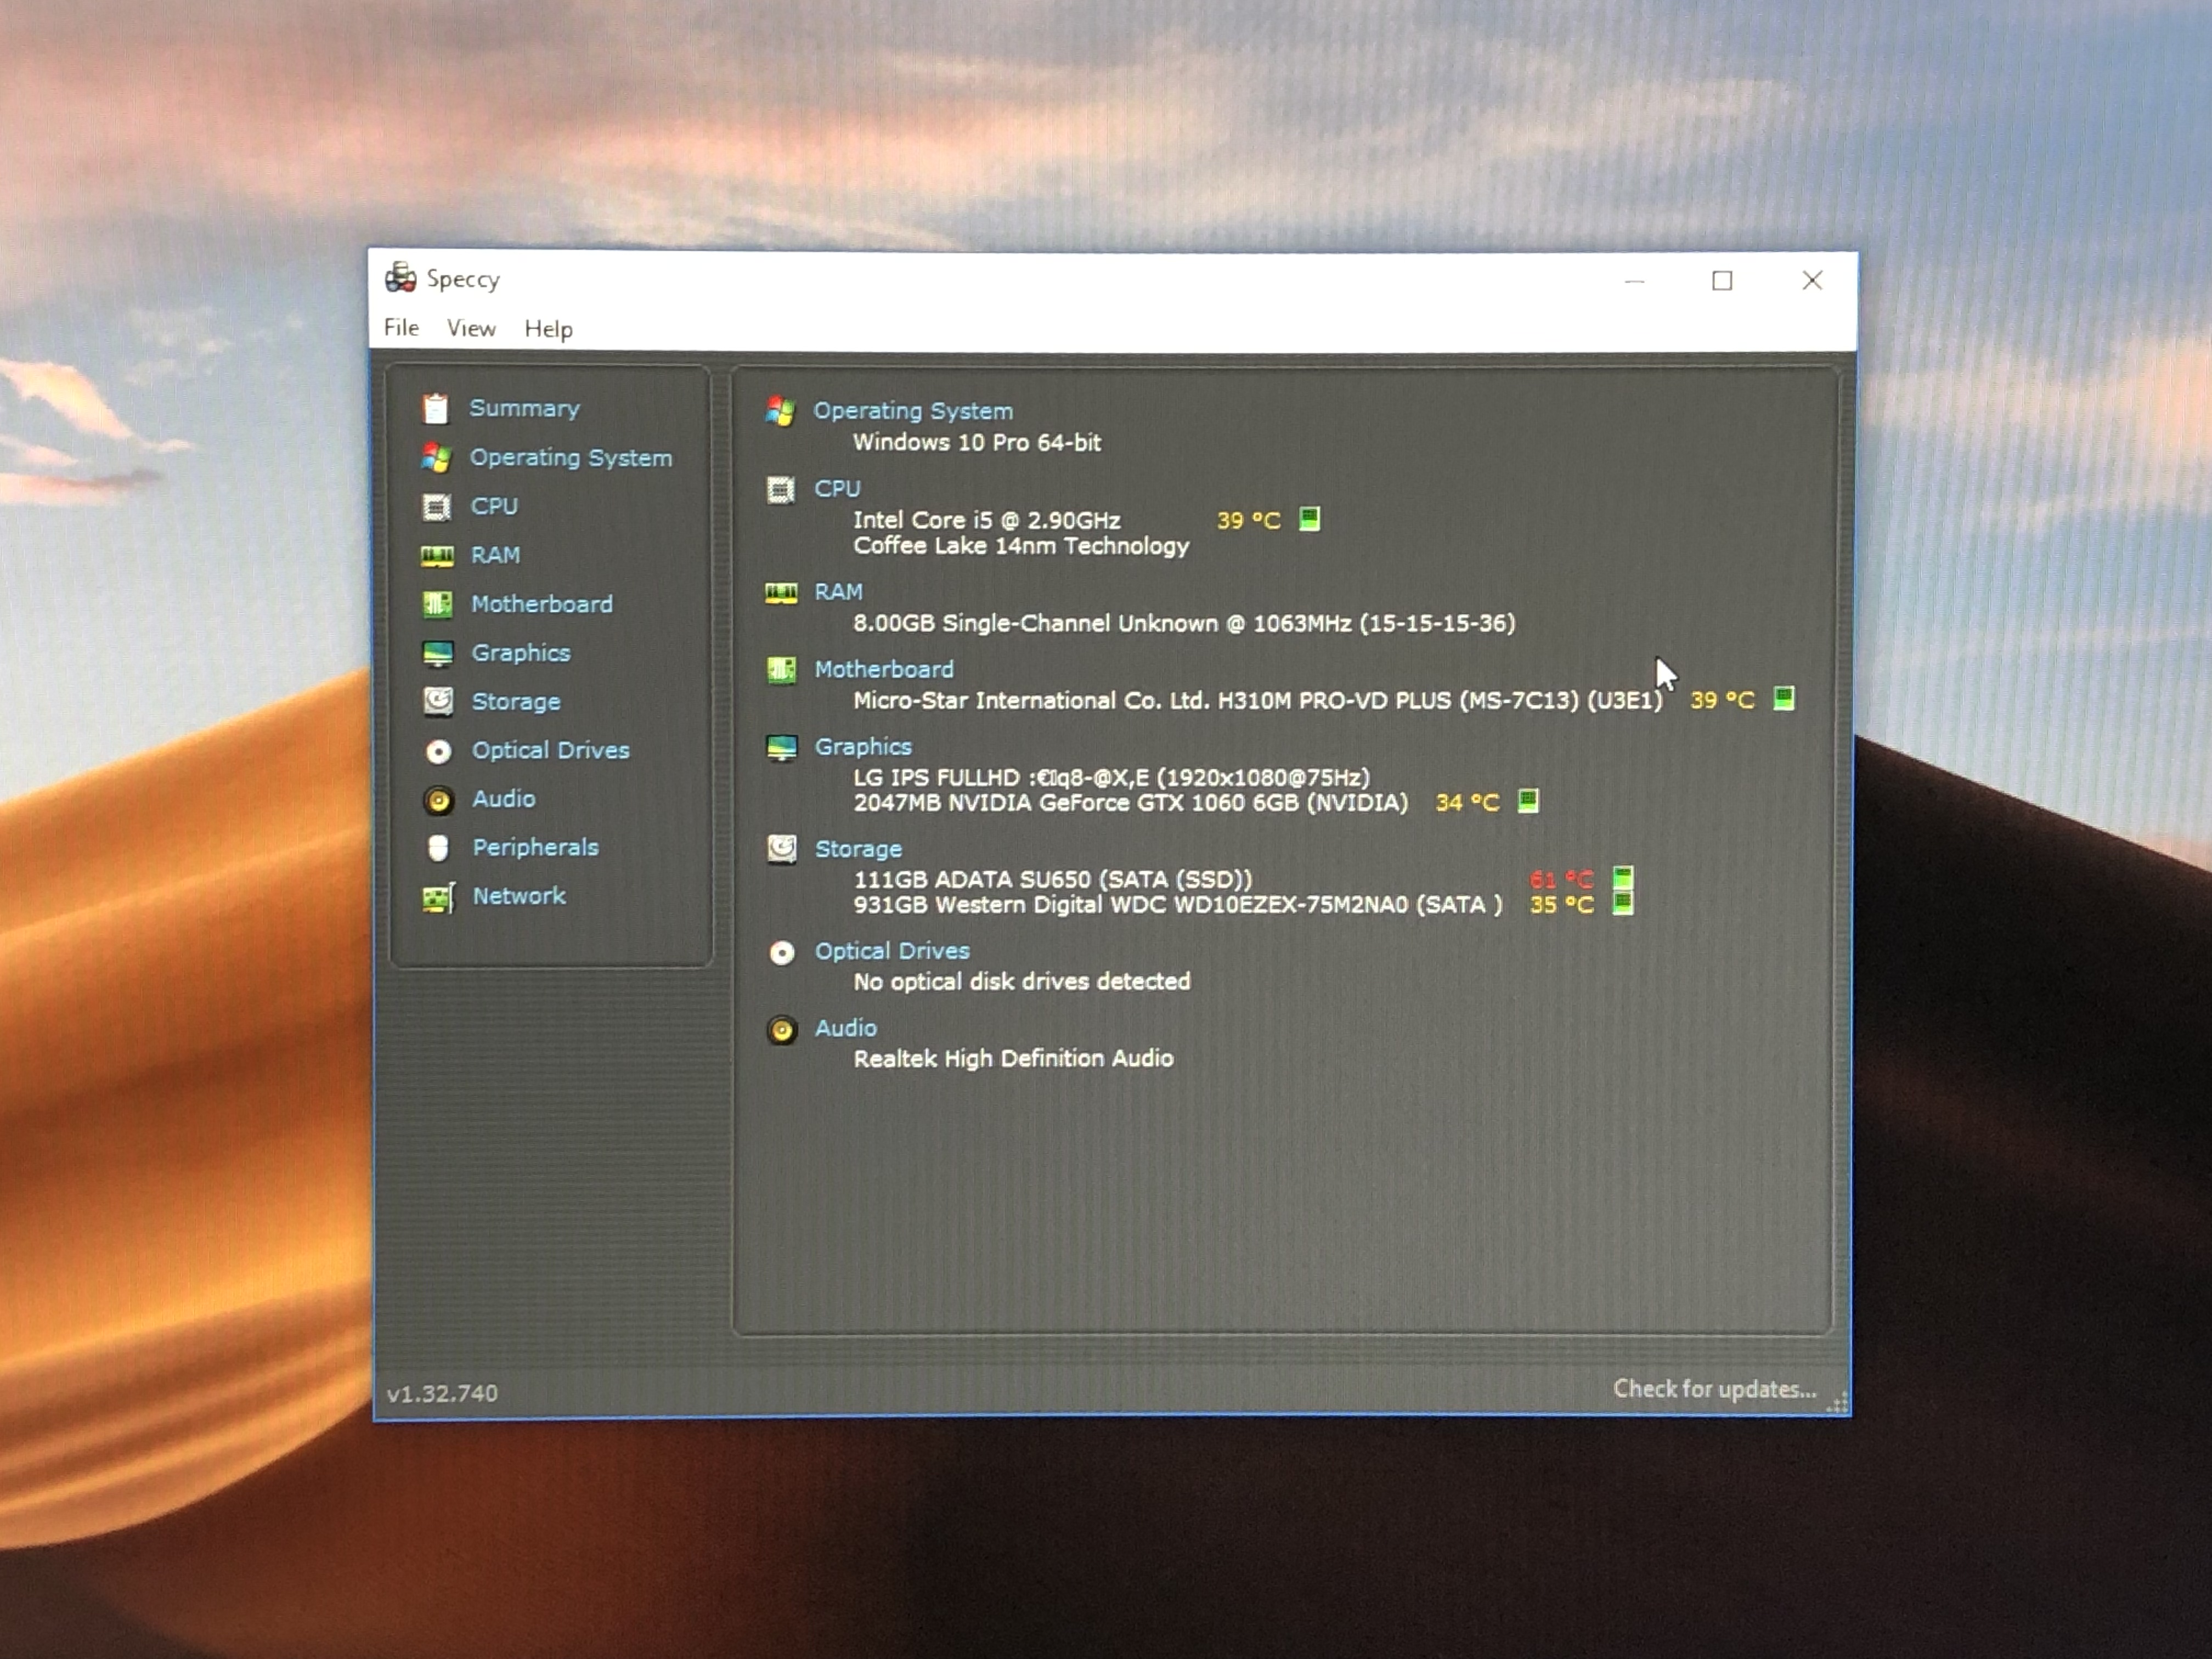This screenshot has height=1659, width=2212.
Task: Click the RAM stick icon in sidebar
Action: [x=437, y=556]
